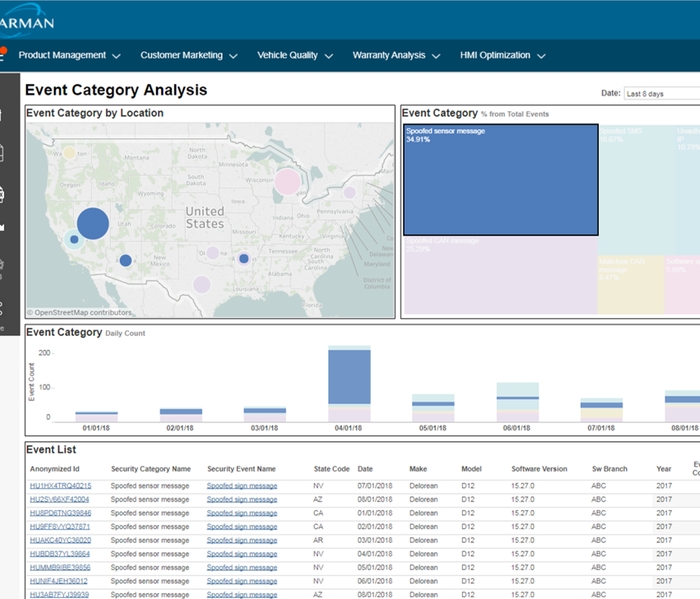Image resolution: width=700 pixels, height=599 pixels.
Task: Sort by the Sw Branch column header
Action: pyautogui.click(x=610, y=469)
